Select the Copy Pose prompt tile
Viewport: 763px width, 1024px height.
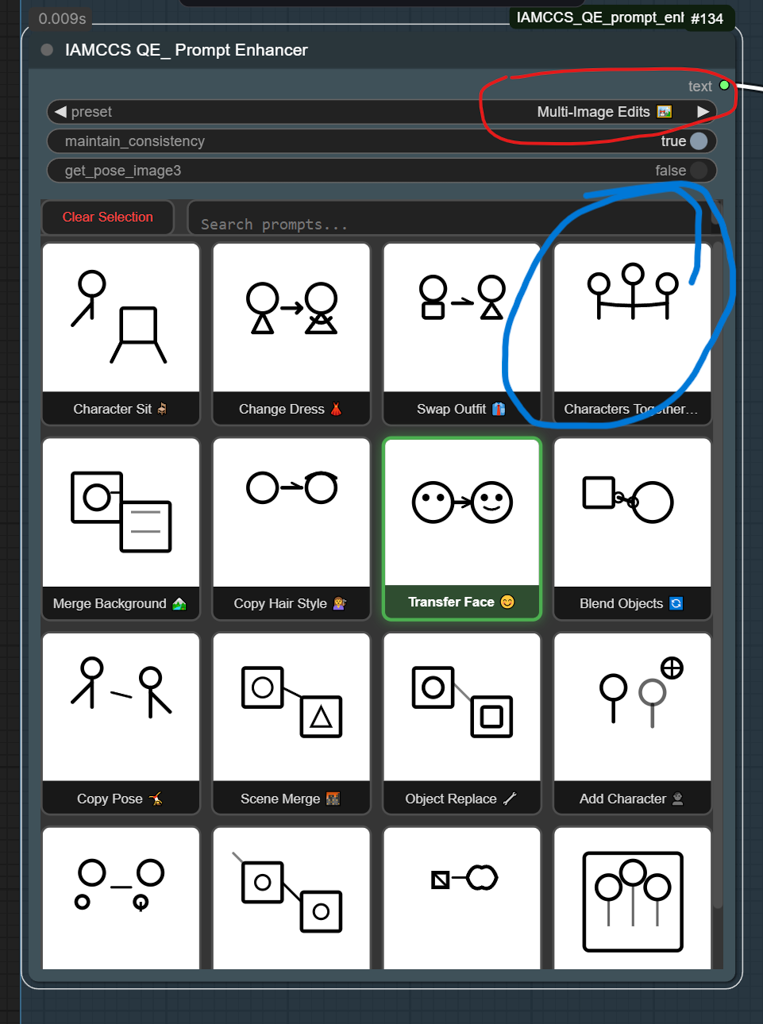(120, 722)
